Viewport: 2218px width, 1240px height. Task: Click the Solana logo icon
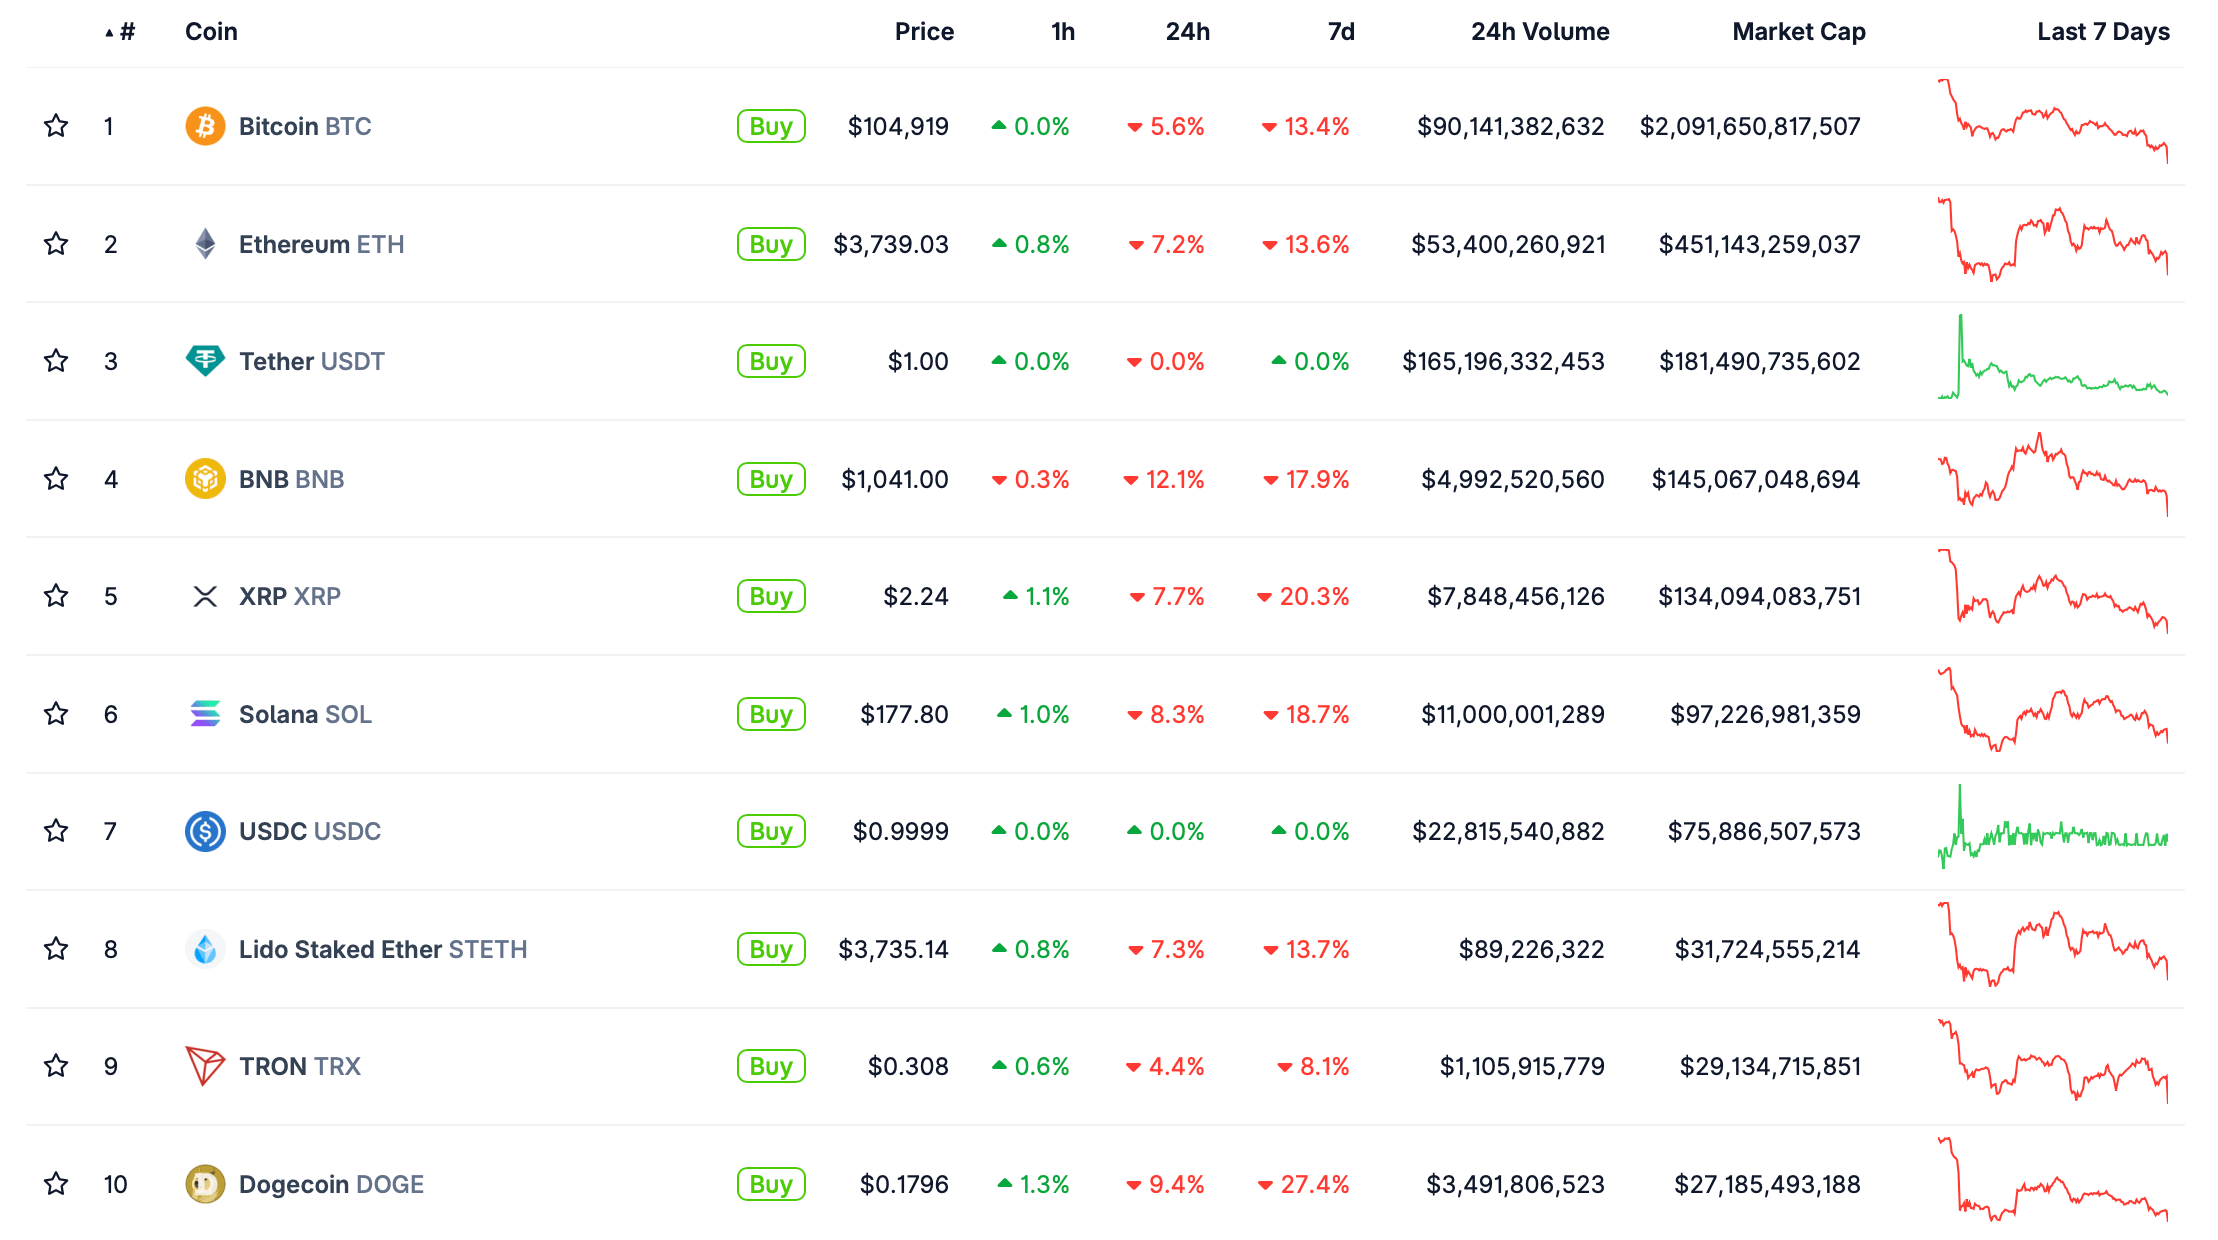[205, 714]
